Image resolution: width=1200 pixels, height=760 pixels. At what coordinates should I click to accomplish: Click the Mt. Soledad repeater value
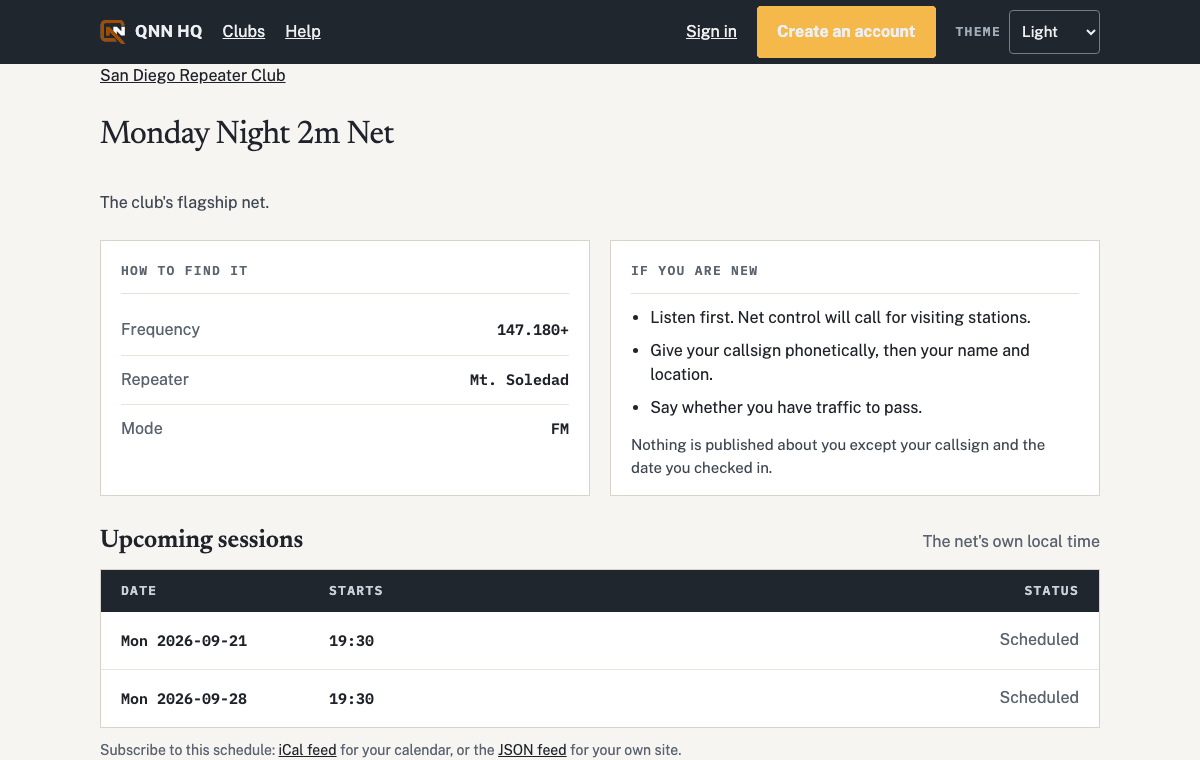pyautogui.click(x=519, y=380)
